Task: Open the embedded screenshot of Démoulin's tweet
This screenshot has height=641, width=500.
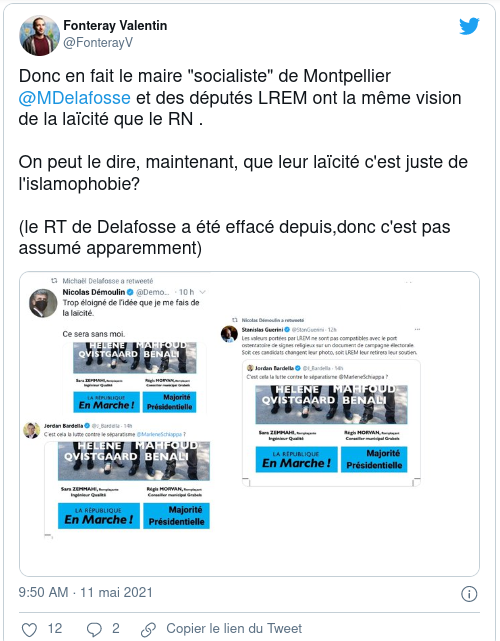Action: point(249,424)
